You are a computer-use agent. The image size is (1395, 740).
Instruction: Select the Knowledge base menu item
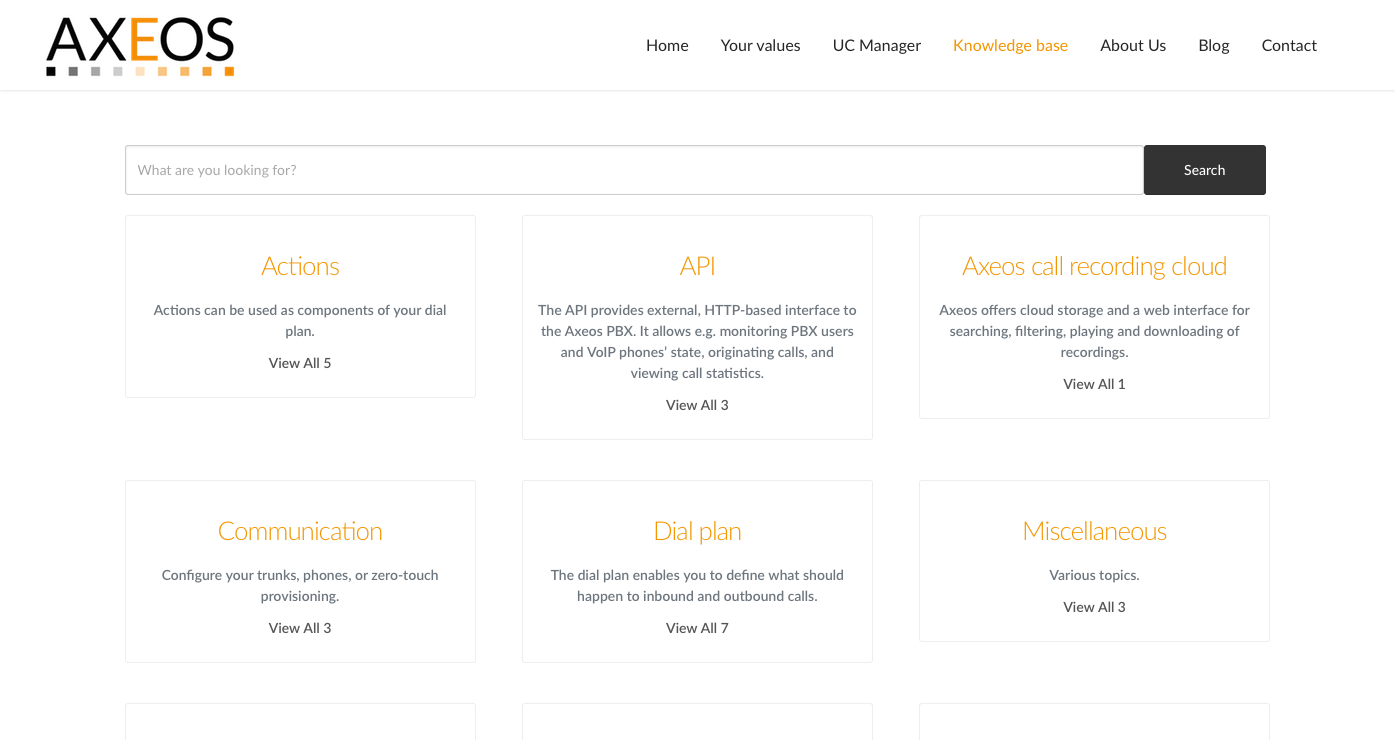click(1010, 45)
